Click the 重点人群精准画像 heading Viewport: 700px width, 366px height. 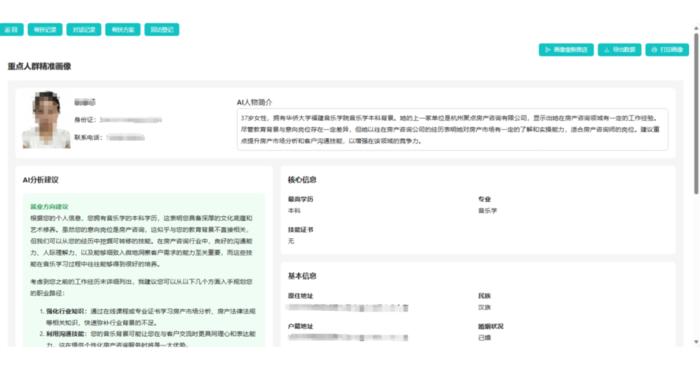(x=39, y=66)
